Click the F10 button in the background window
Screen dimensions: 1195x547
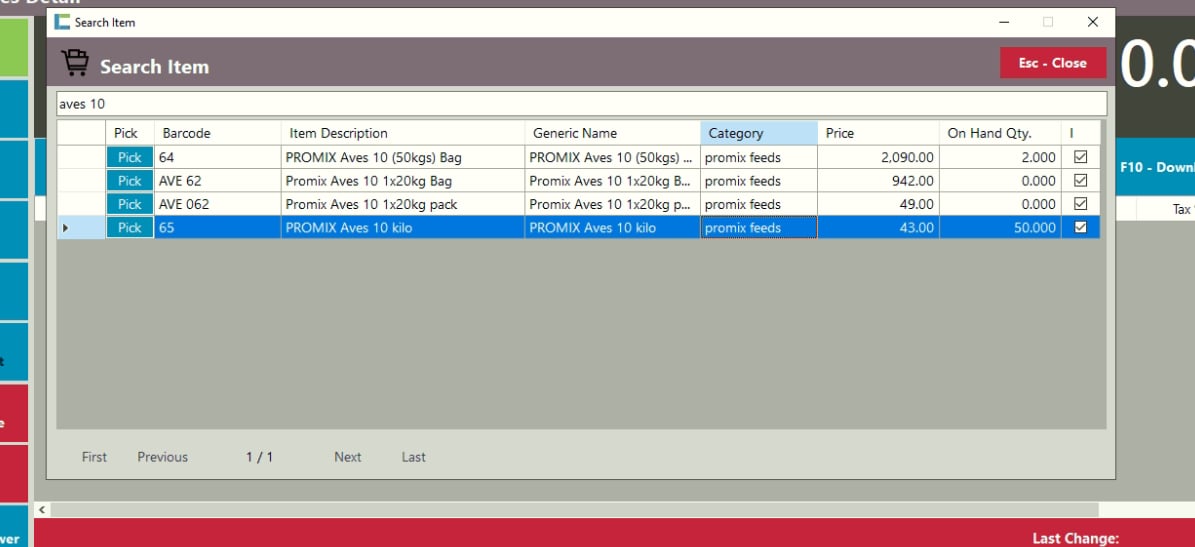pos(1155,167)
